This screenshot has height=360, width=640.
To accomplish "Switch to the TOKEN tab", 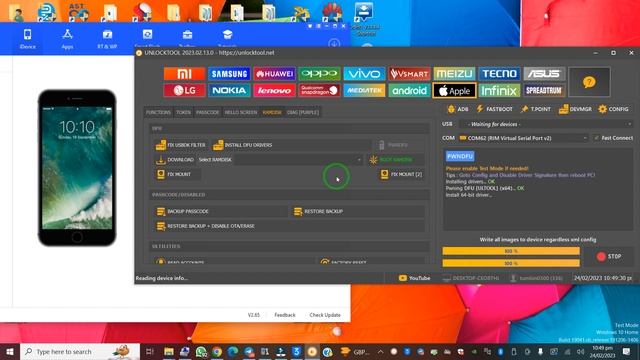I will (183, 112).
